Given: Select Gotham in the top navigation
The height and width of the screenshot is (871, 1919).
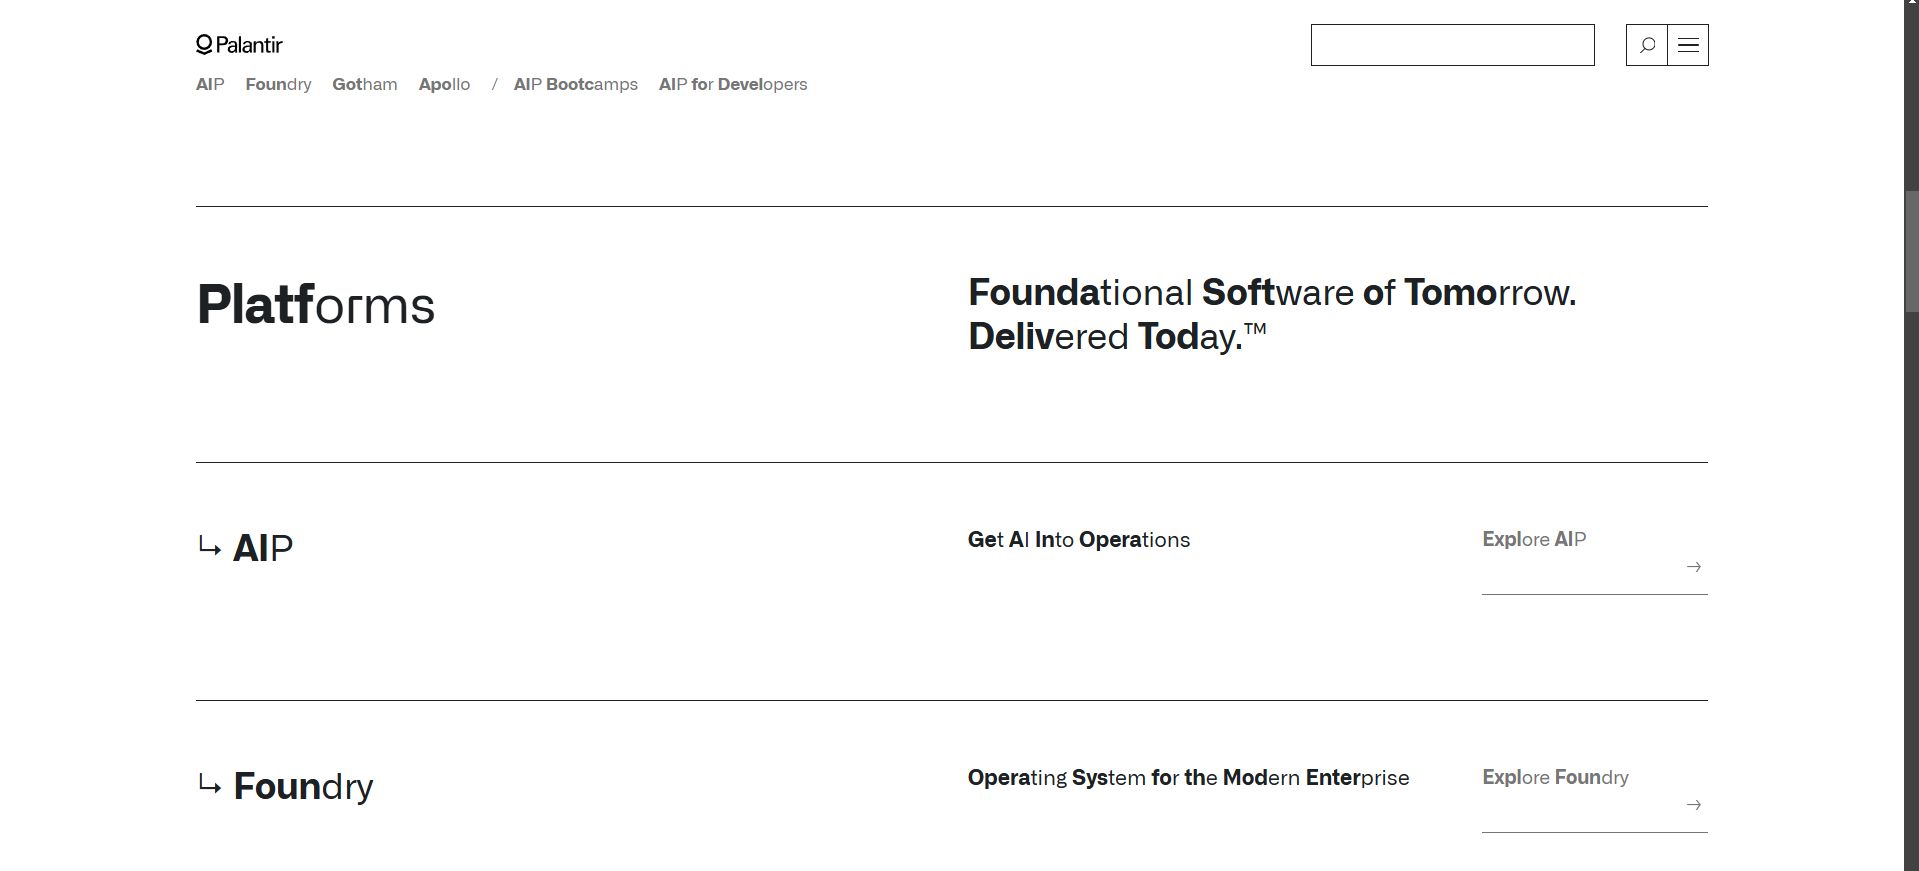Looking at the screenshot, I should [x=365, y=84].
